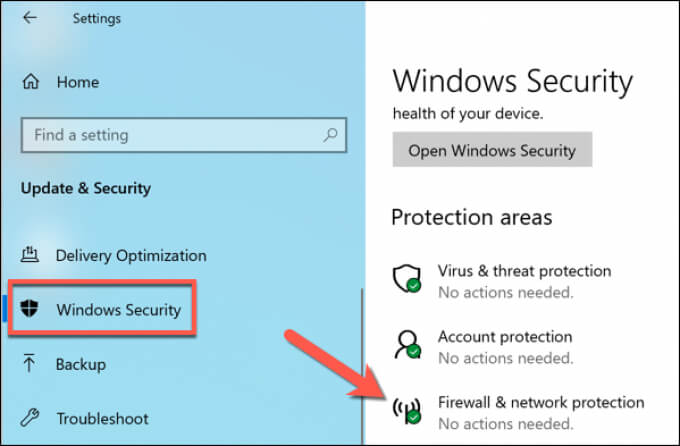Click the Backup upload arrow icon
The image size is (680, 446).
(31, 364)
